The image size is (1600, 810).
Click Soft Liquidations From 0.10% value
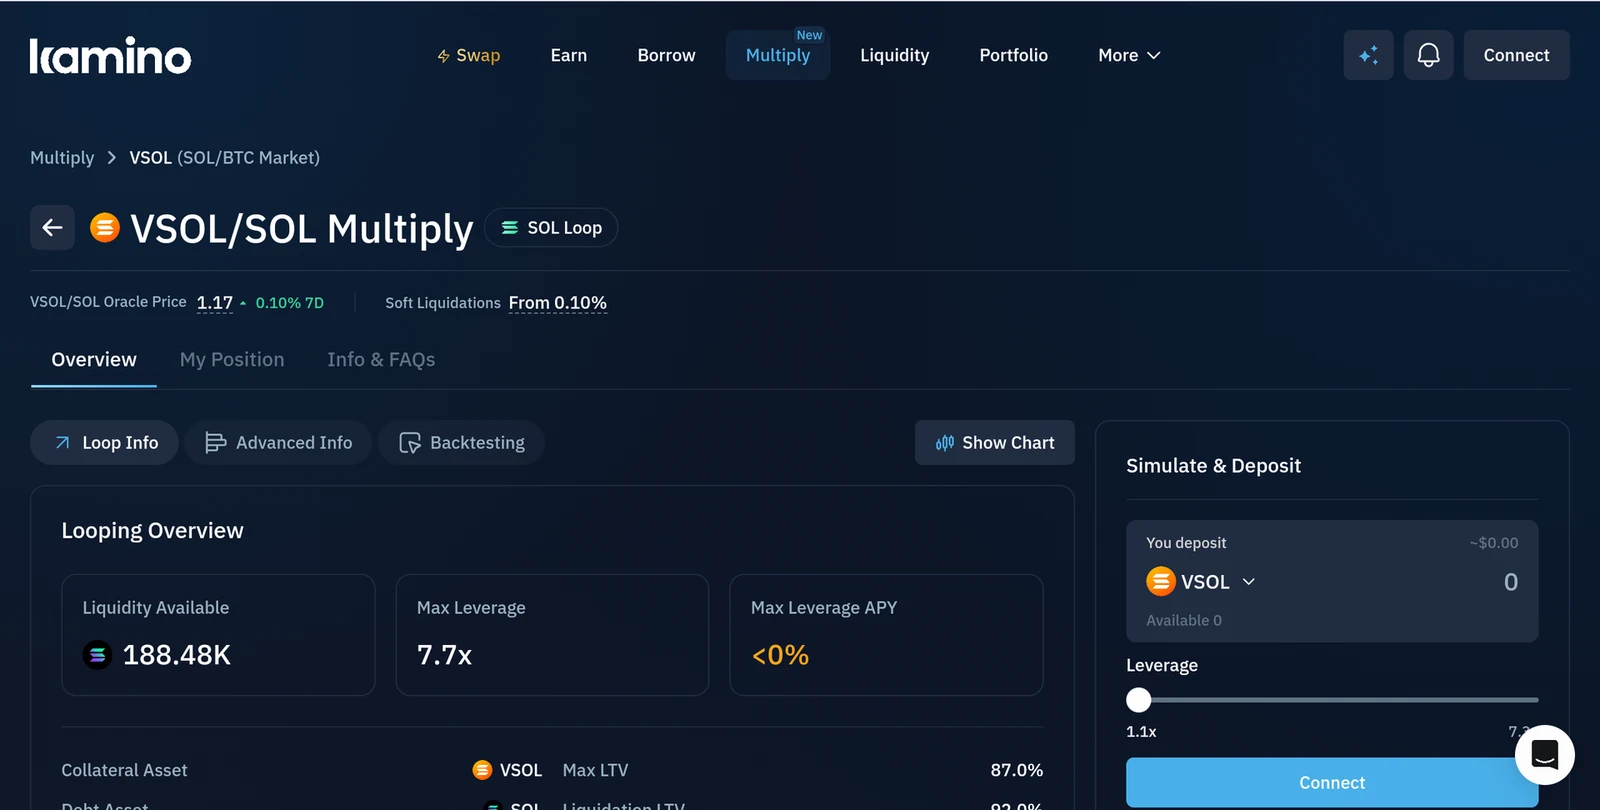[x=558, y=303]
